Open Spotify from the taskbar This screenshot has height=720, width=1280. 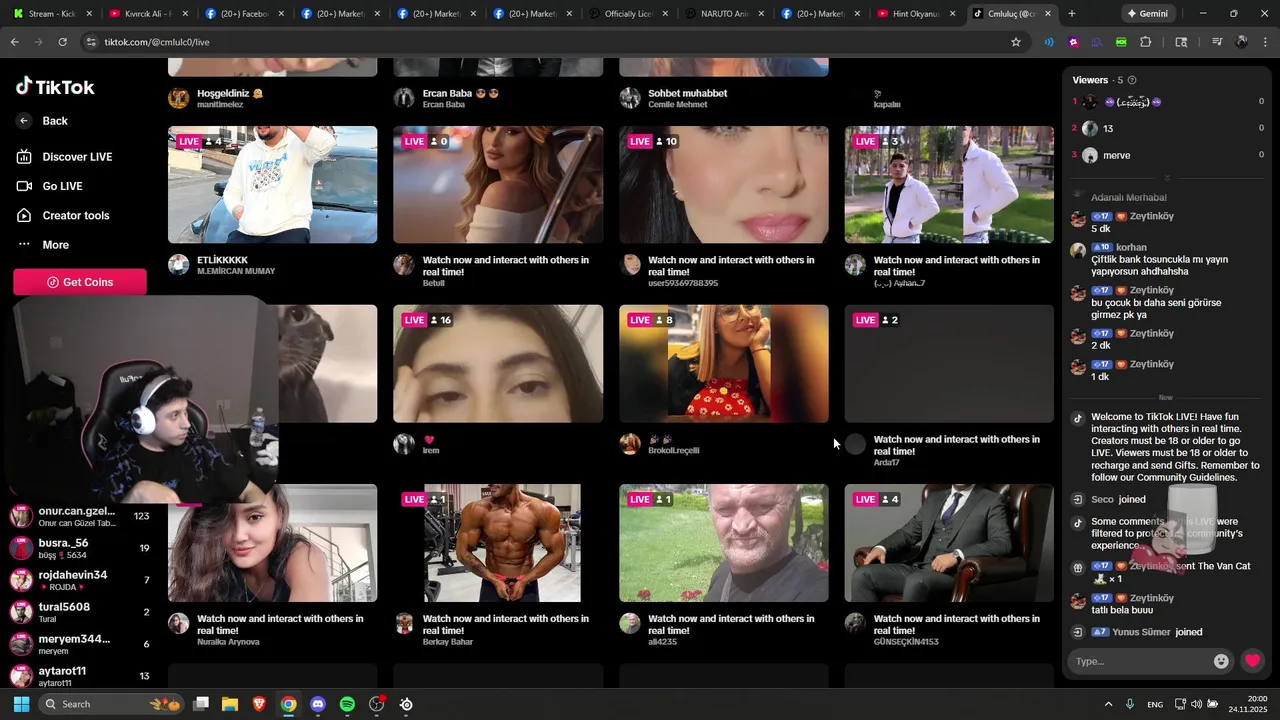point(347,704)
